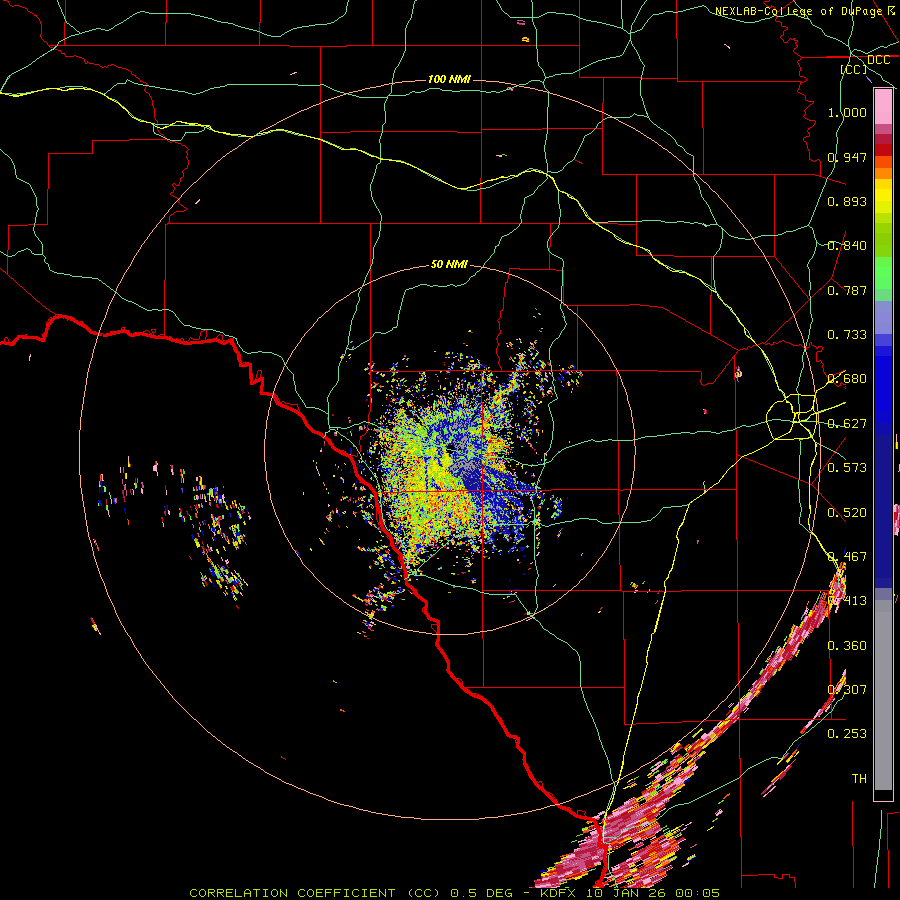
Task: Click the 00:05 timestamp in the caption
Action: (697, 893)
